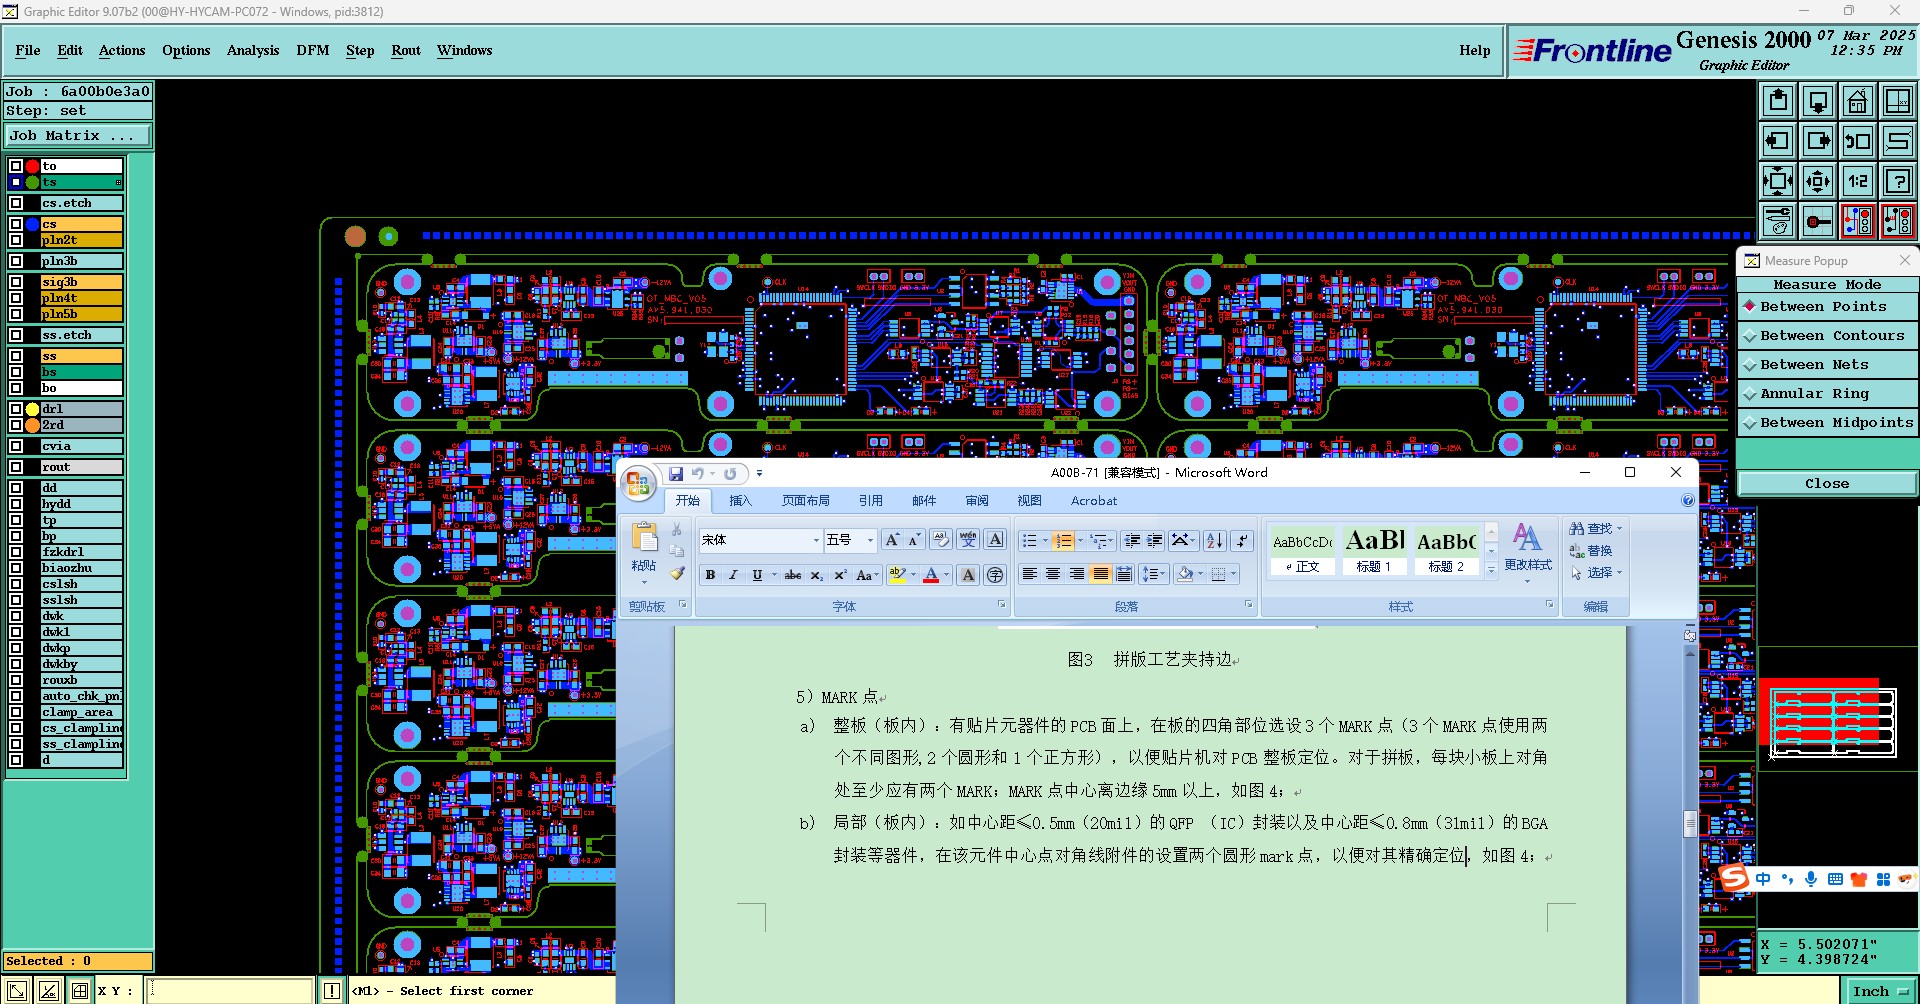Image resolution: width=1920 pixels, height=1004 pixels.
Task: Click Close in the Measure Popup
Action: 1827,484
